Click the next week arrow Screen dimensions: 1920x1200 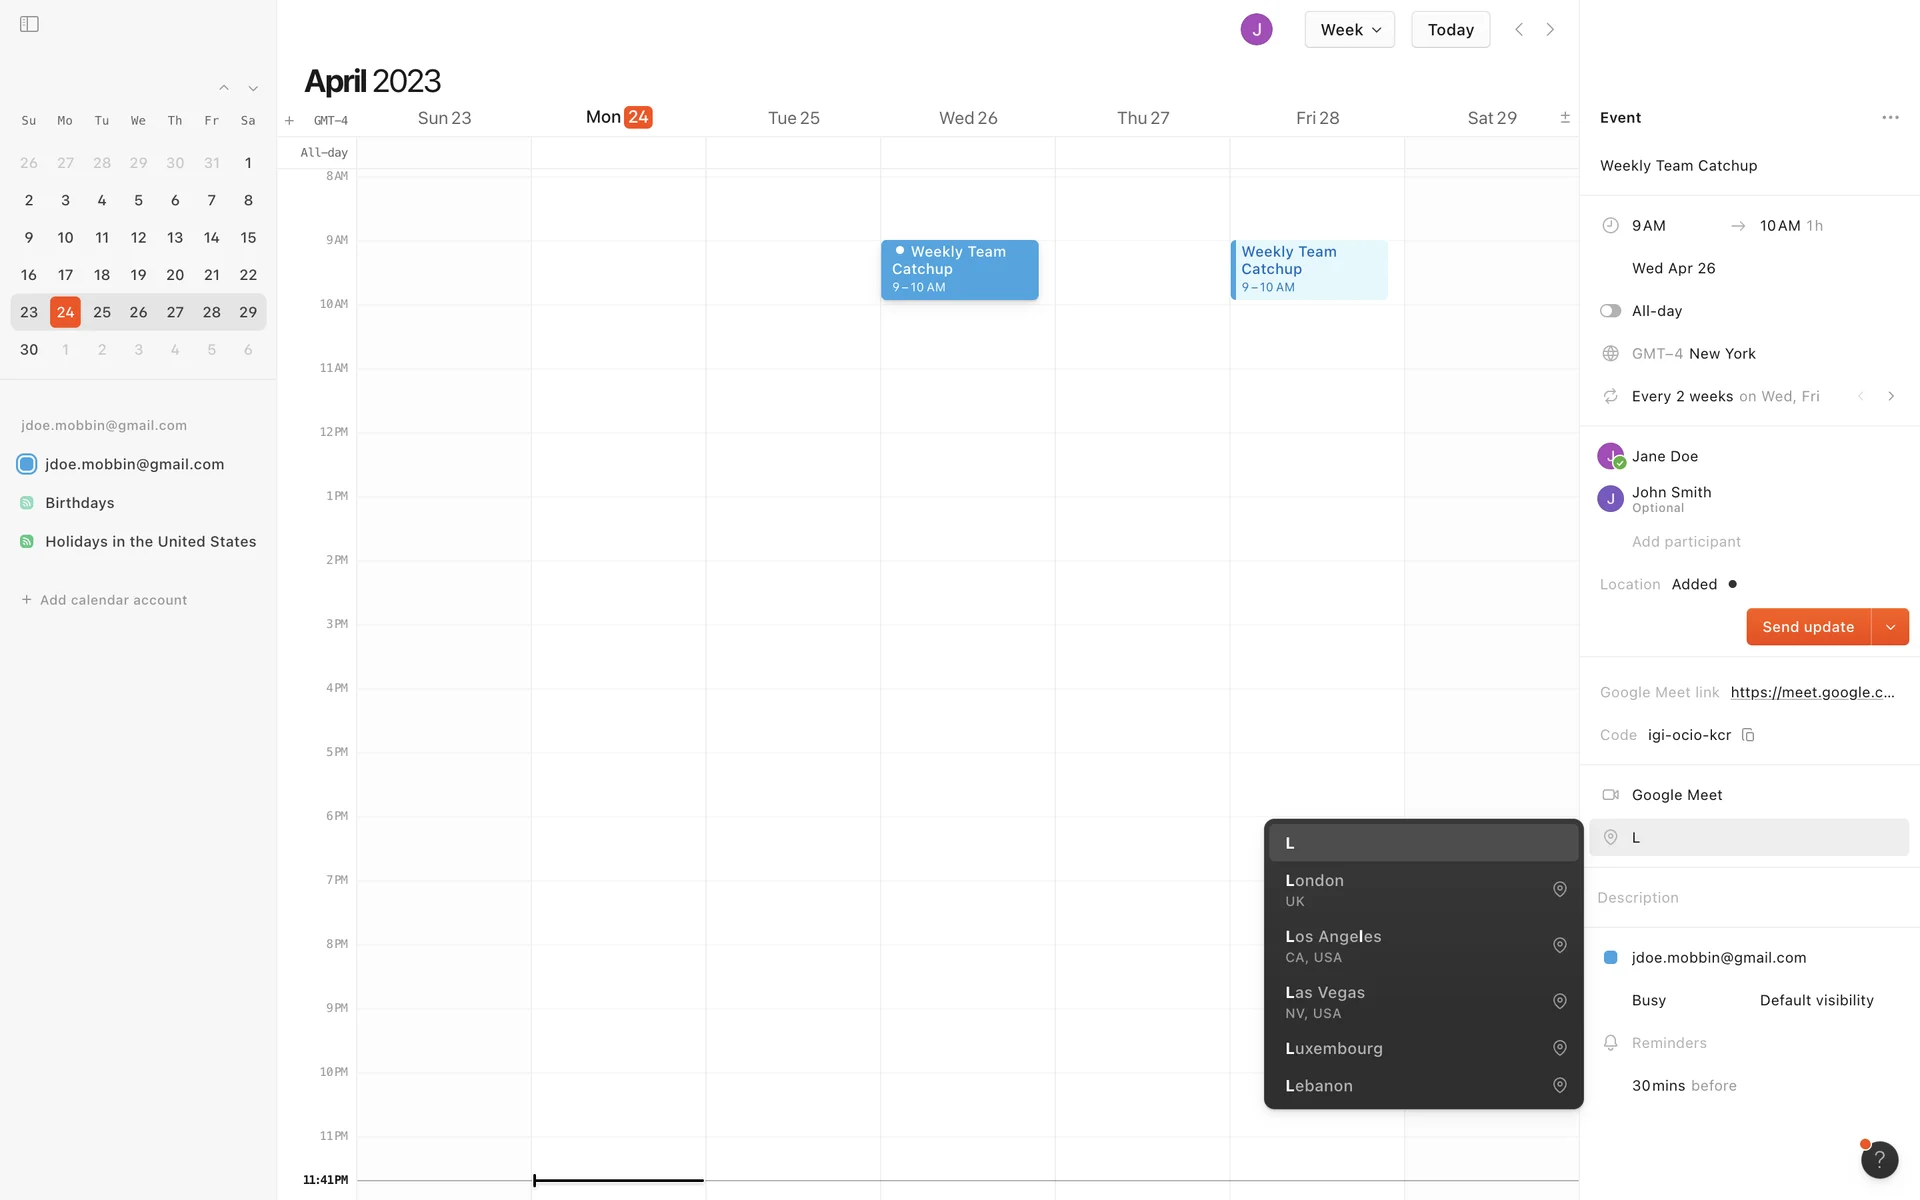1550,30
